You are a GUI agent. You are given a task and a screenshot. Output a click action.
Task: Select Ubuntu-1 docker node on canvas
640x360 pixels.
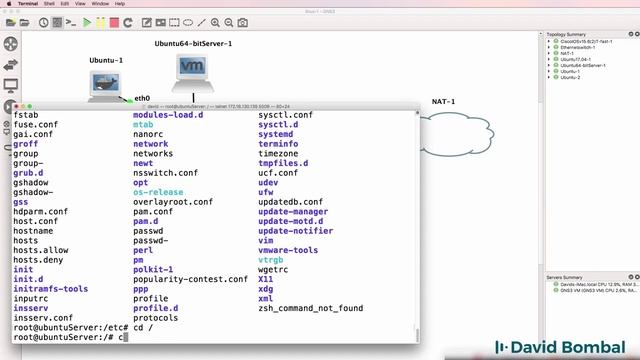click(105, 86)
